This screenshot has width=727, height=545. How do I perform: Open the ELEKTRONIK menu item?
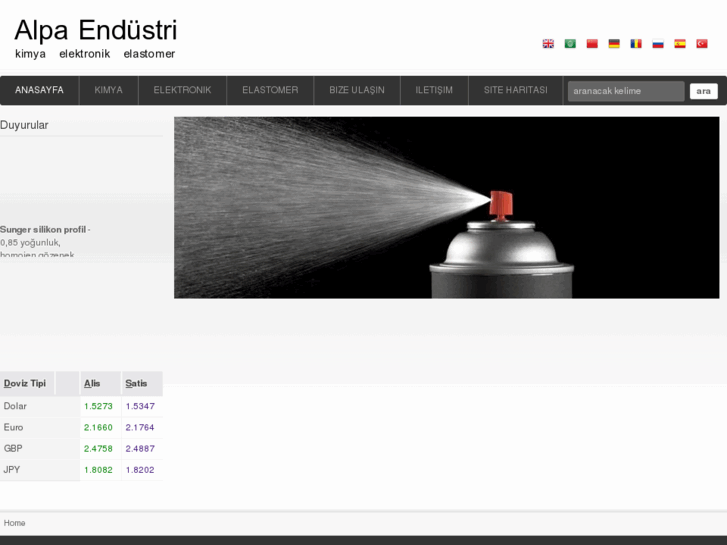coord(182,90)
